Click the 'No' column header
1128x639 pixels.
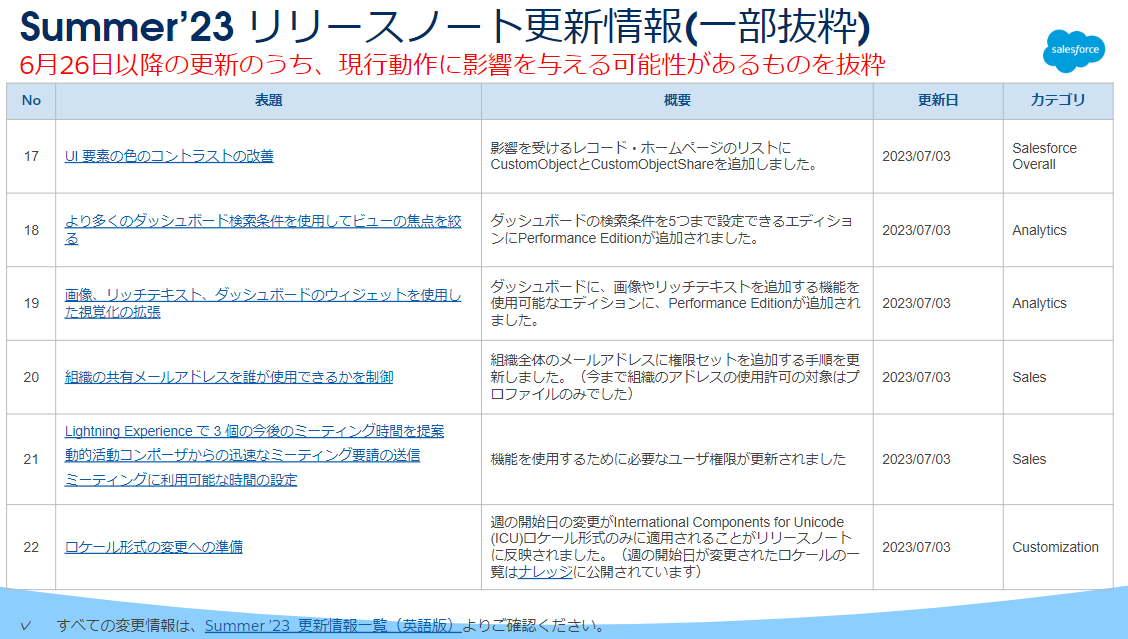click(x=31, y=101)
